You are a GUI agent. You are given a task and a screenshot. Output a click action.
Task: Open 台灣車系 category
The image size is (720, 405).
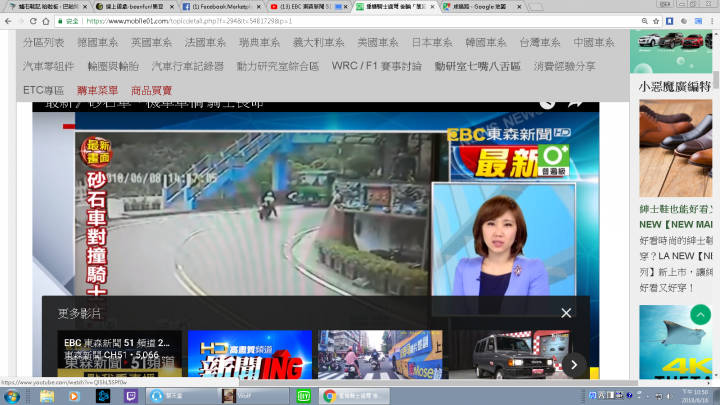540,43
